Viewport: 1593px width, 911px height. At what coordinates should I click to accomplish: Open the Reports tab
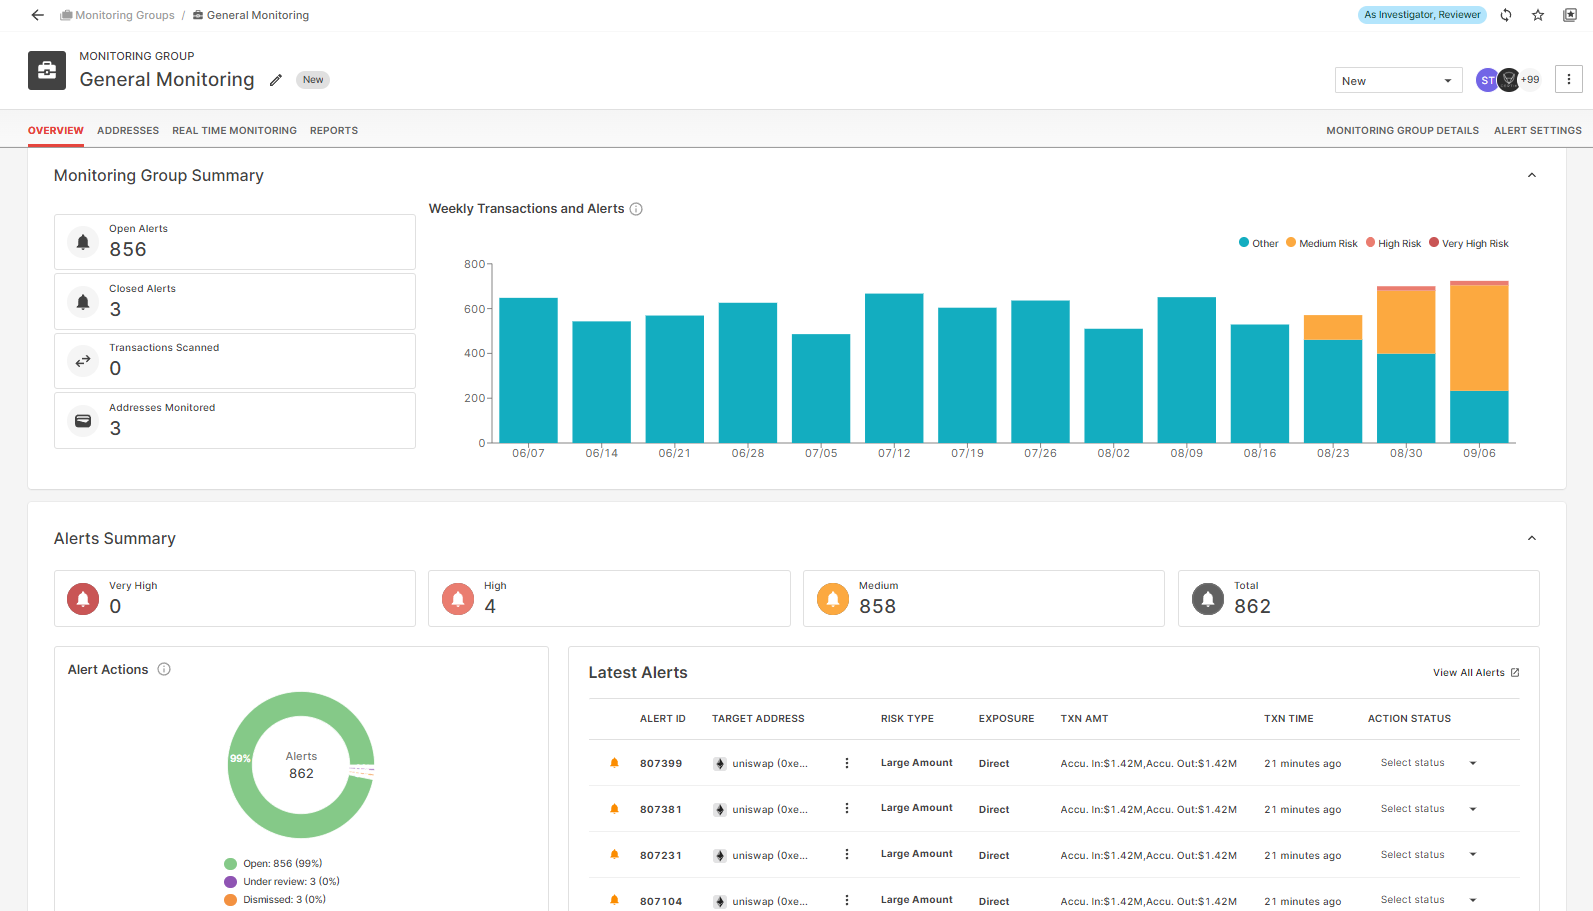tap(334, 131)
